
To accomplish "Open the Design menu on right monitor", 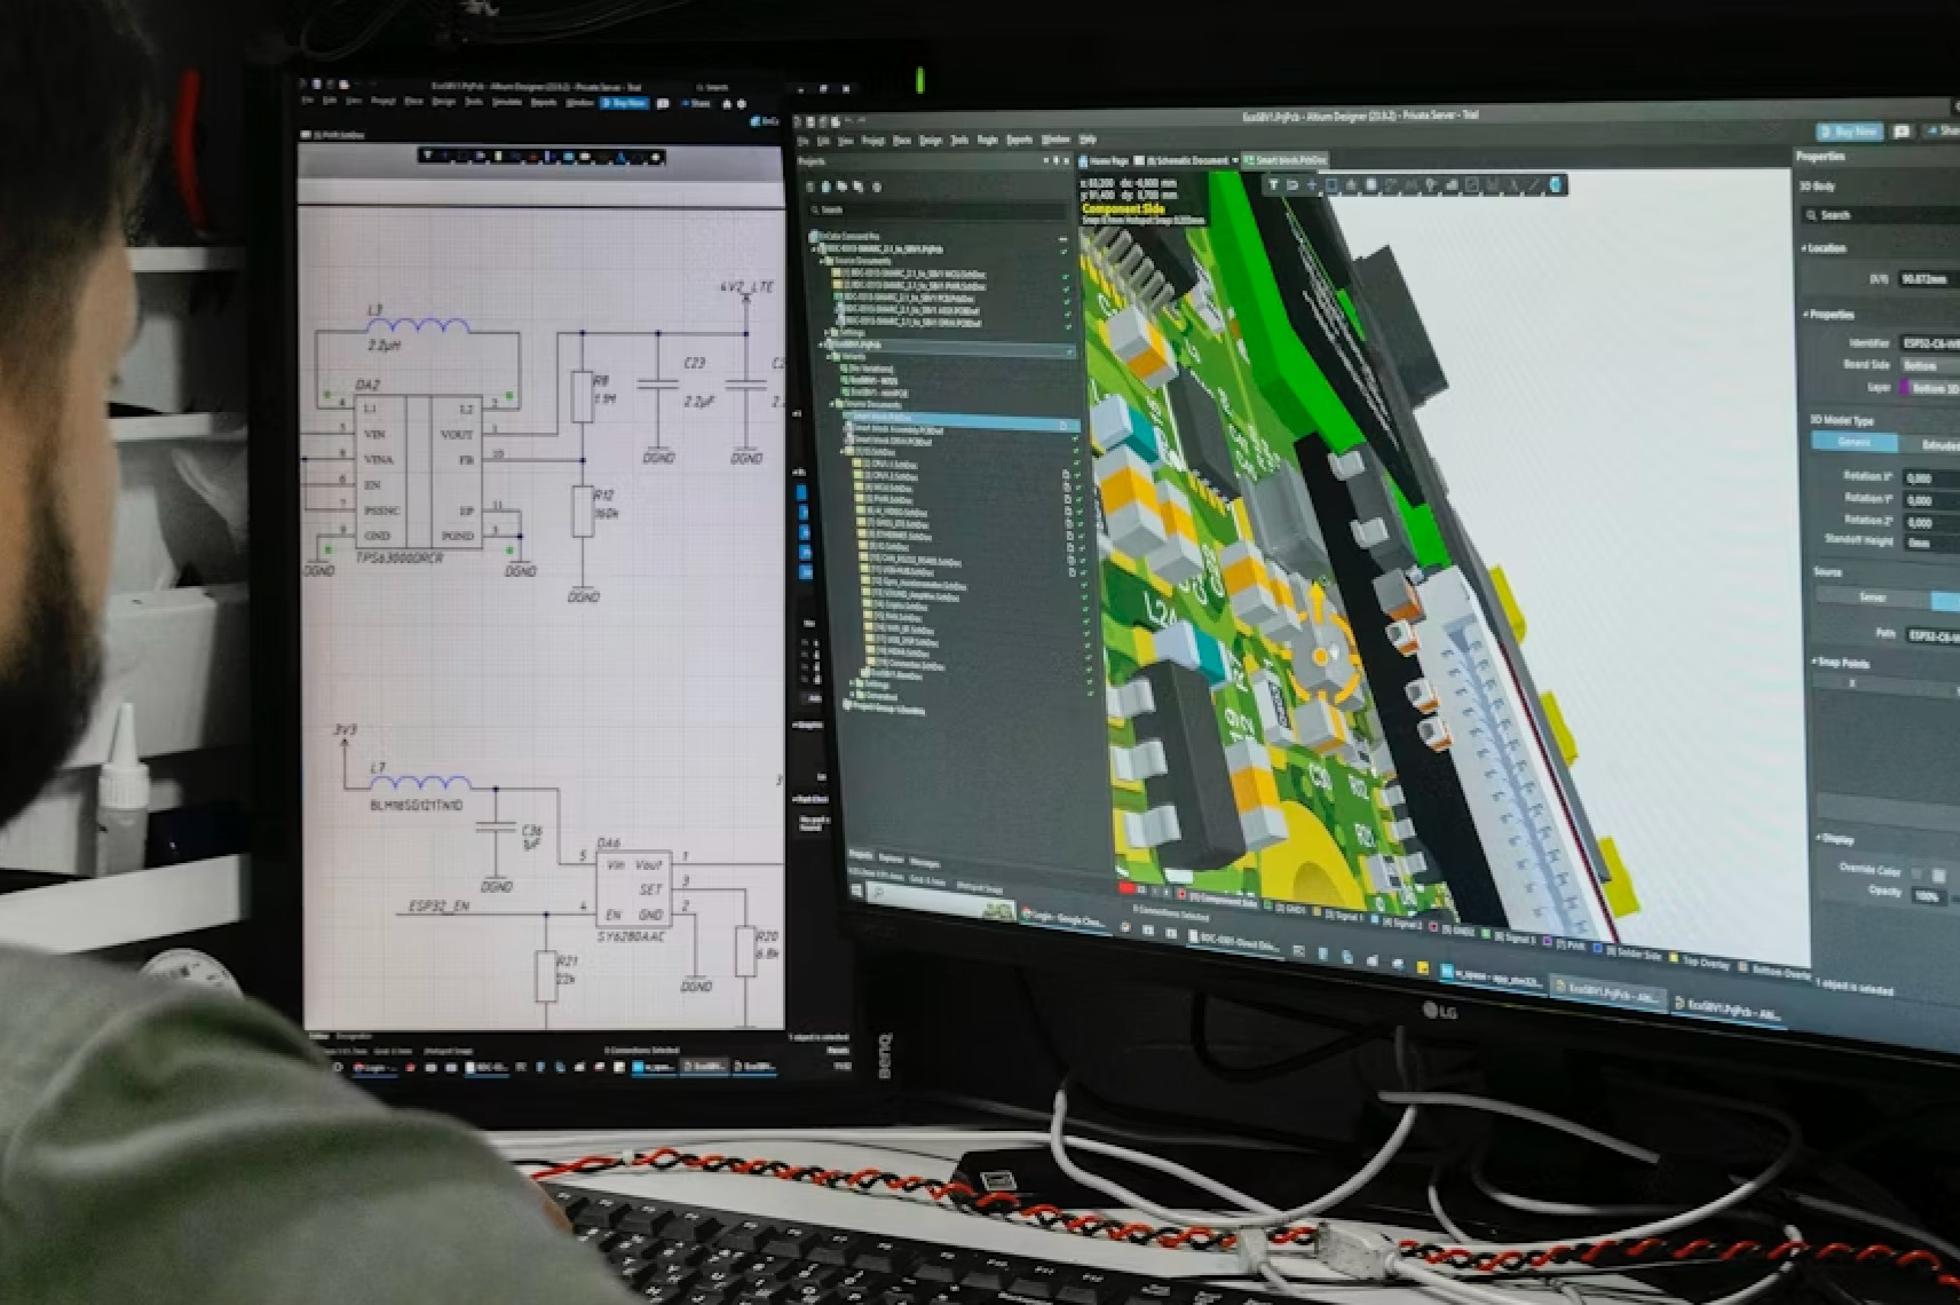I will tap(930, 141).
